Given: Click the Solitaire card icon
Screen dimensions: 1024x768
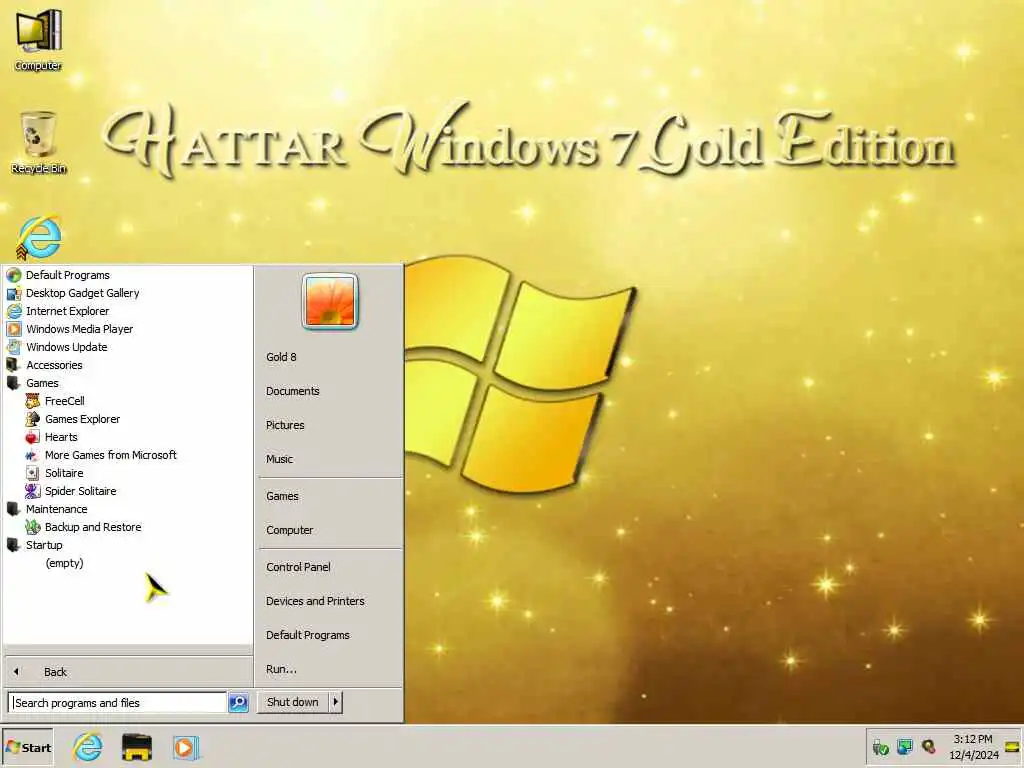Looking at the screenshot, I should pos(32,473).
